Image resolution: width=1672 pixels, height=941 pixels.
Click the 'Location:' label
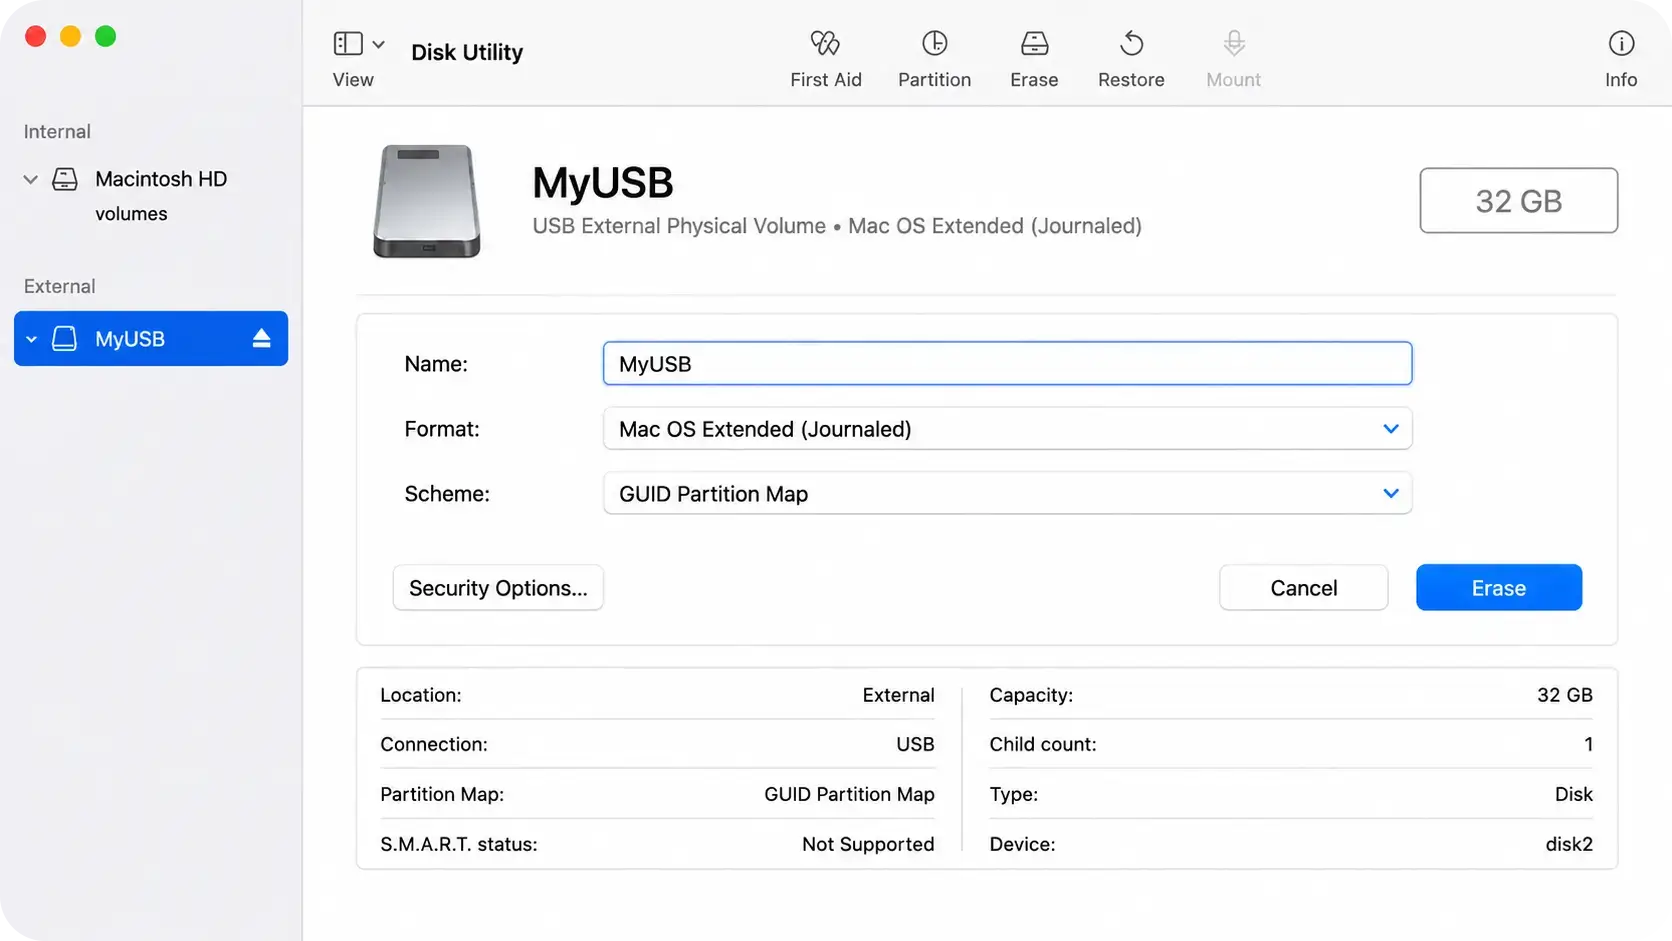pyautogui.click(x=420, y=695)
